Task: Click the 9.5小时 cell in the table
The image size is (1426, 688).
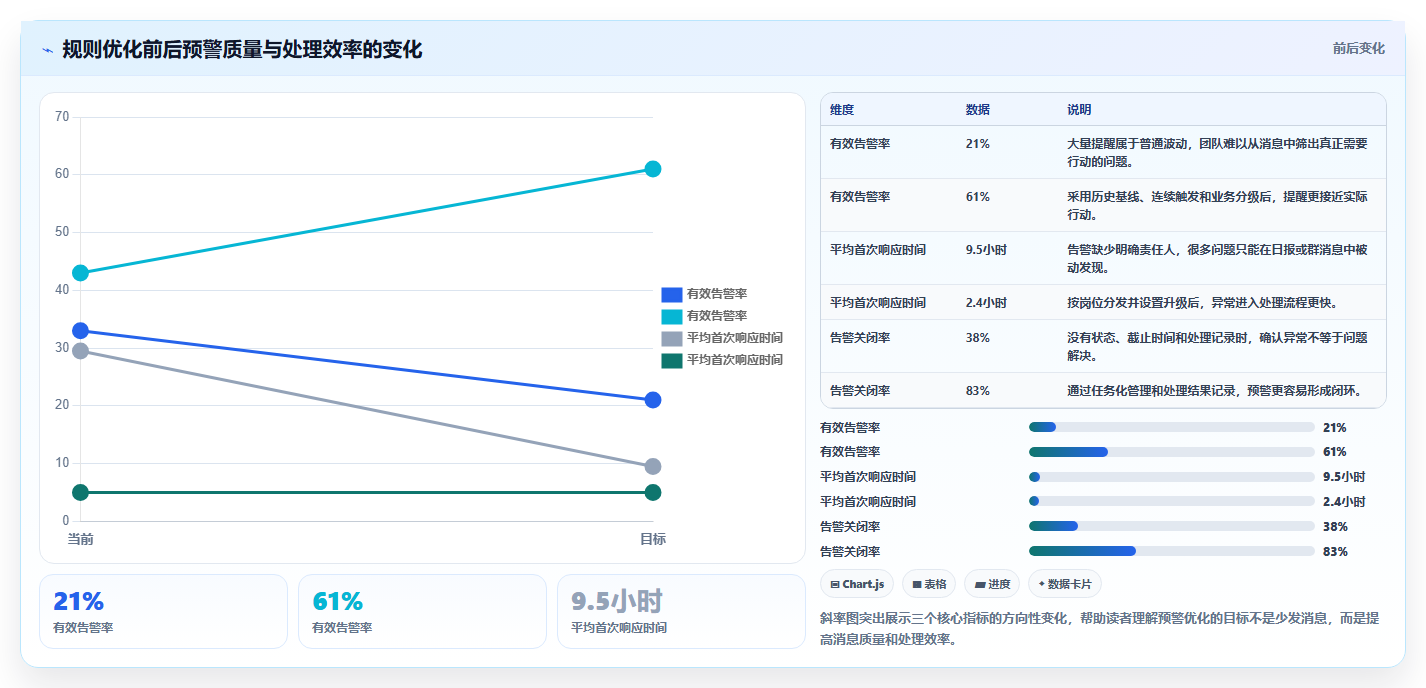Action: point(986,250)
